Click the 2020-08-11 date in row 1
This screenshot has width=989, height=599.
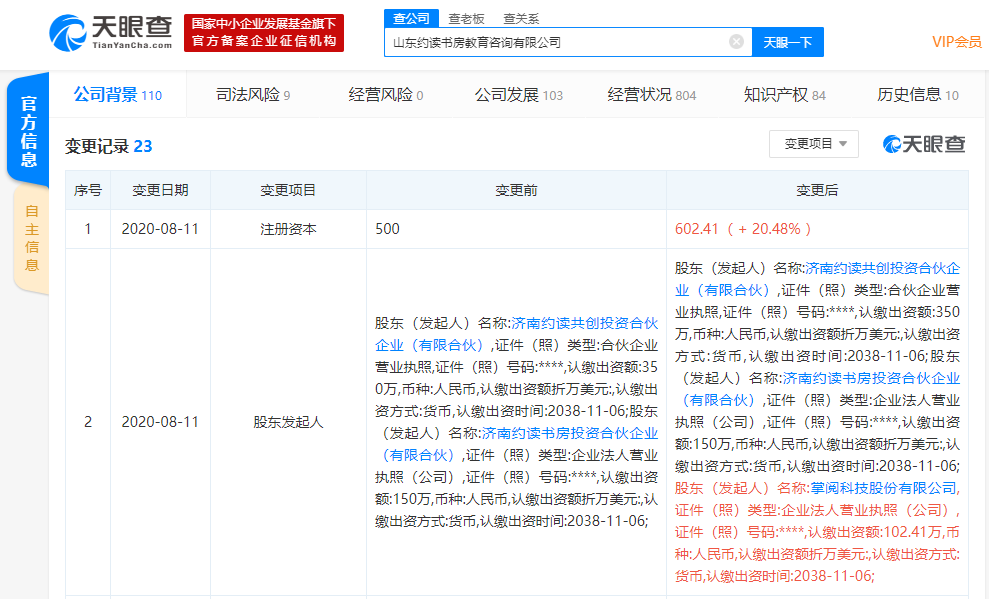[160, 229]
